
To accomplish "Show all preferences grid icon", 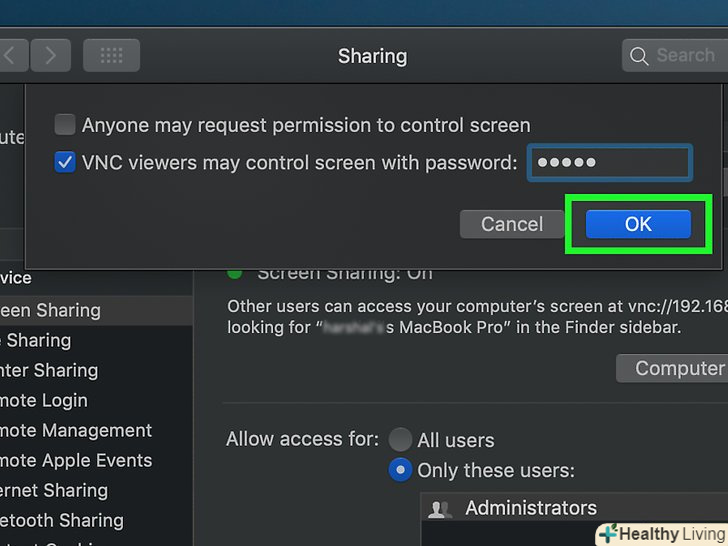I will tap(110, 56).
